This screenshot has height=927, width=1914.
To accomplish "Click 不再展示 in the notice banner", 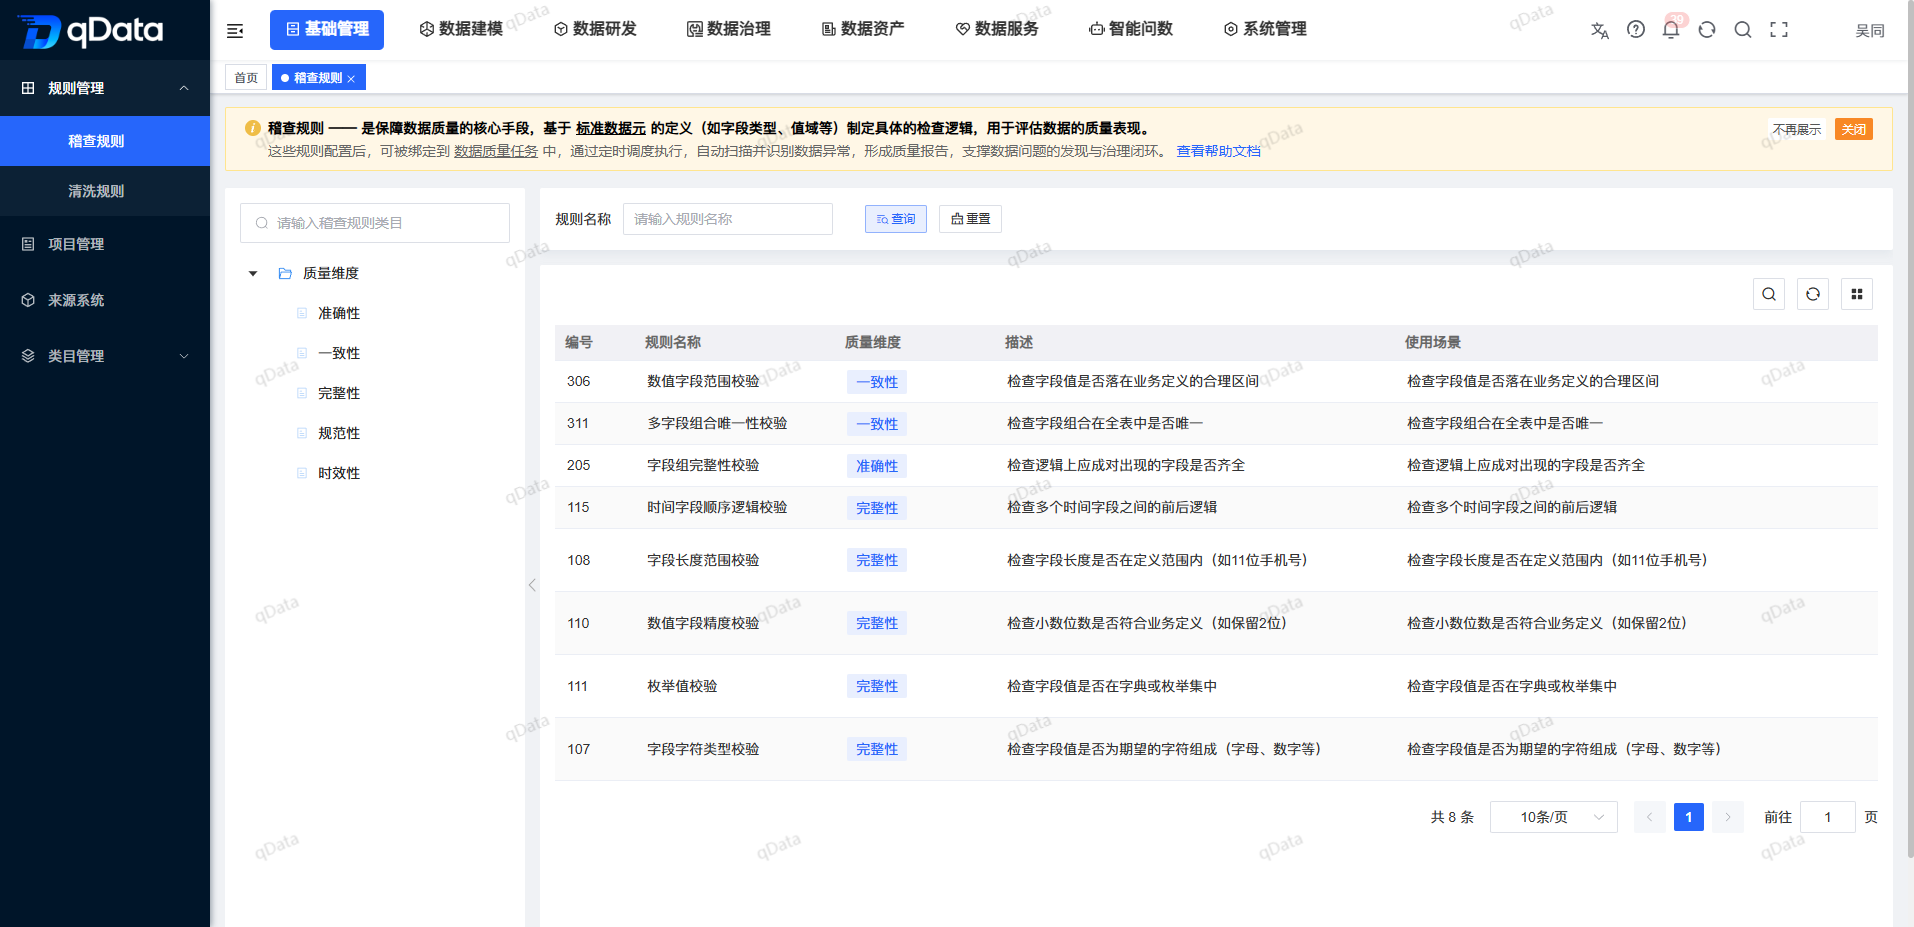I will [1797, 129].
